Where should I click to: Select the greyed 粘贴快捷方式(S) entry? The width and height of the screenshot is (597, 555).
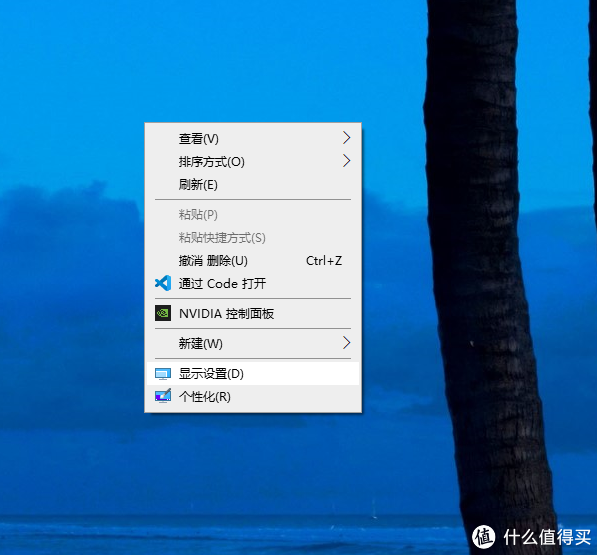[253, 238]
